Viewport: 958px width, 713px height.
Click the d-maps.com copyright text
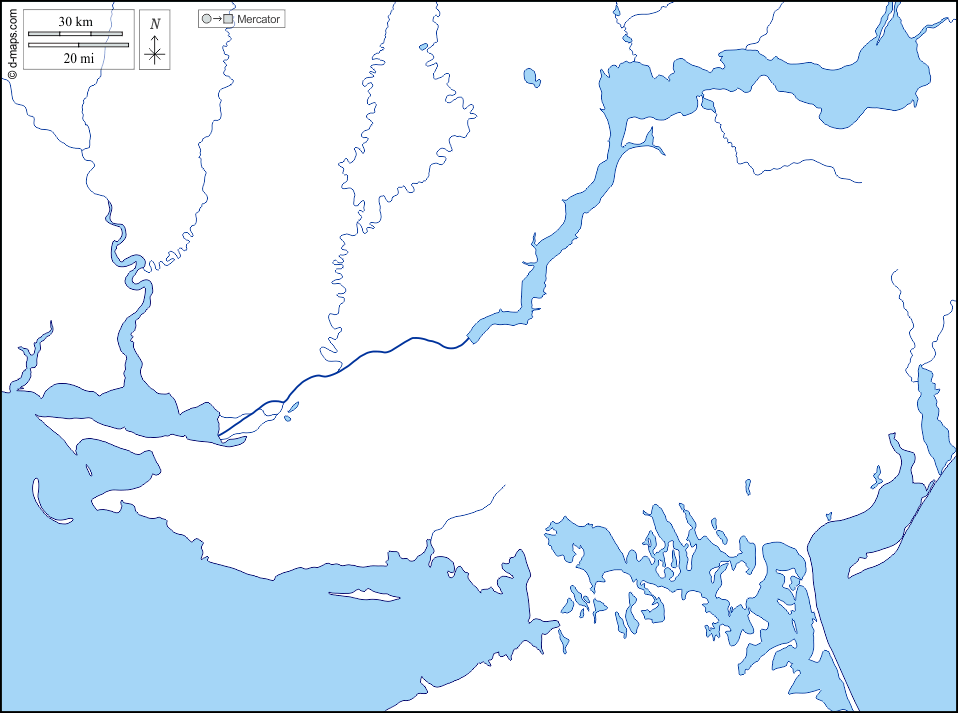(x=12, y=43)
